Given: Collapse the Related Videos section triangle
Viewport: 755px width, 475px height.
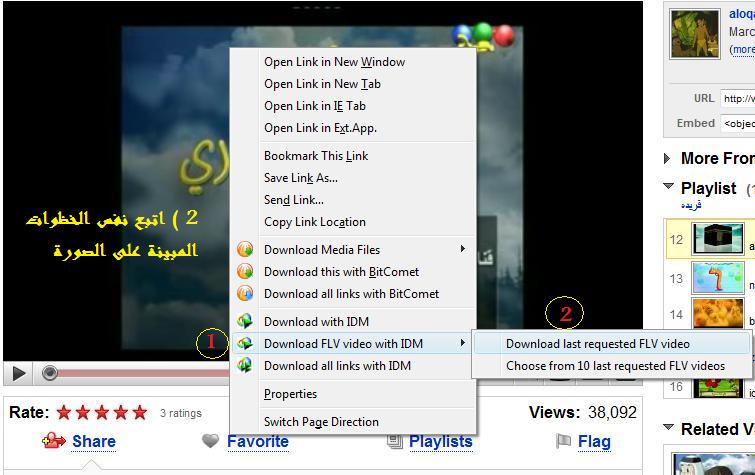Looking at the screenshot, I should (x=668, y=427).
